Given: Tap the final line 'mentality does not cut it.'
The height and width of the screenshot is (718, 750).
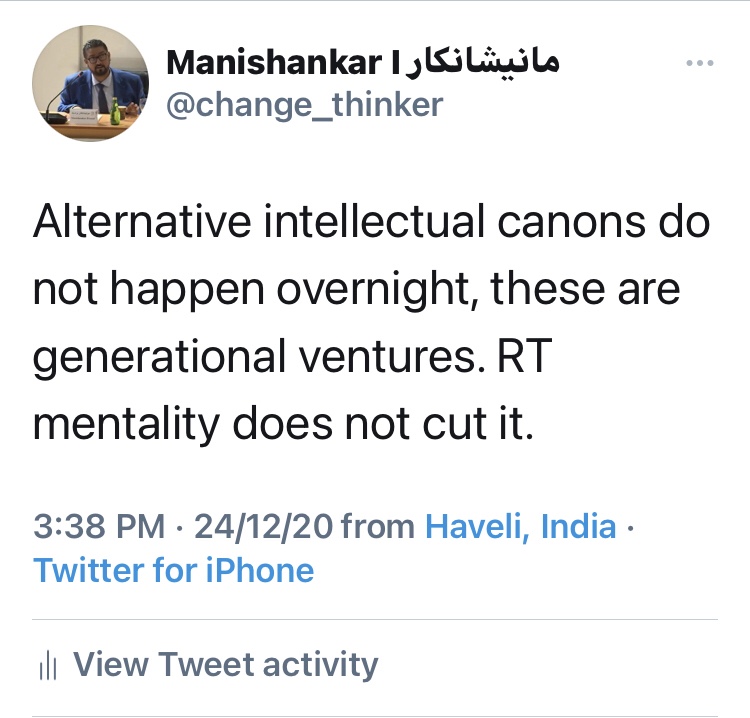Looking at the screenshot, I should pos(285,424).
